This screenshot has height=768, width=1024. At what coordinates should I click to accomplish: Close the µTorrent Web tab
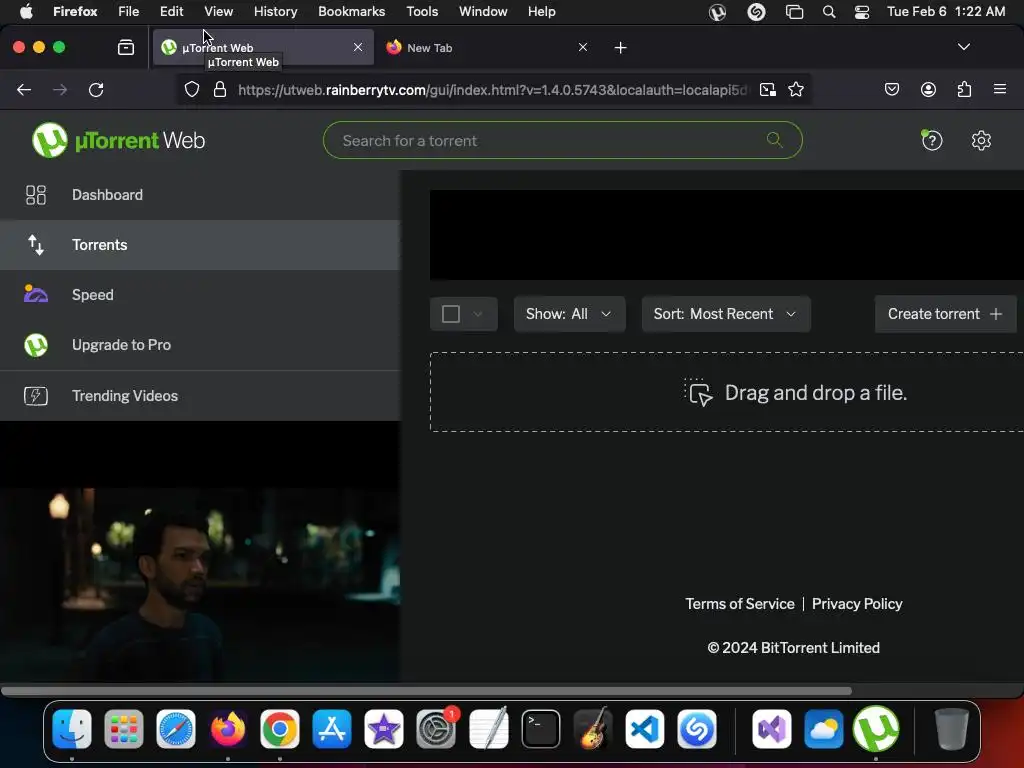(358, 47)
